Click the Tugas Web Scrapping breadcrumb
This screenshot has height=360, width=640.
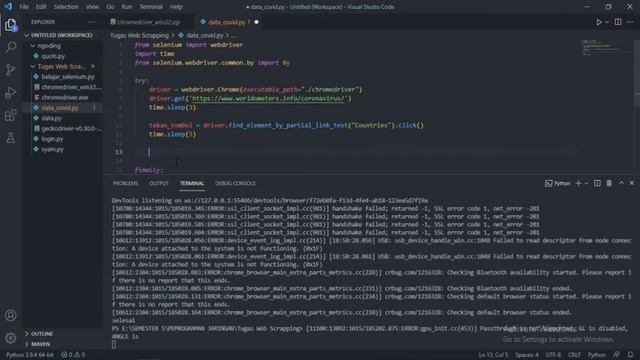pyautogui.click(x=139, y=36)
